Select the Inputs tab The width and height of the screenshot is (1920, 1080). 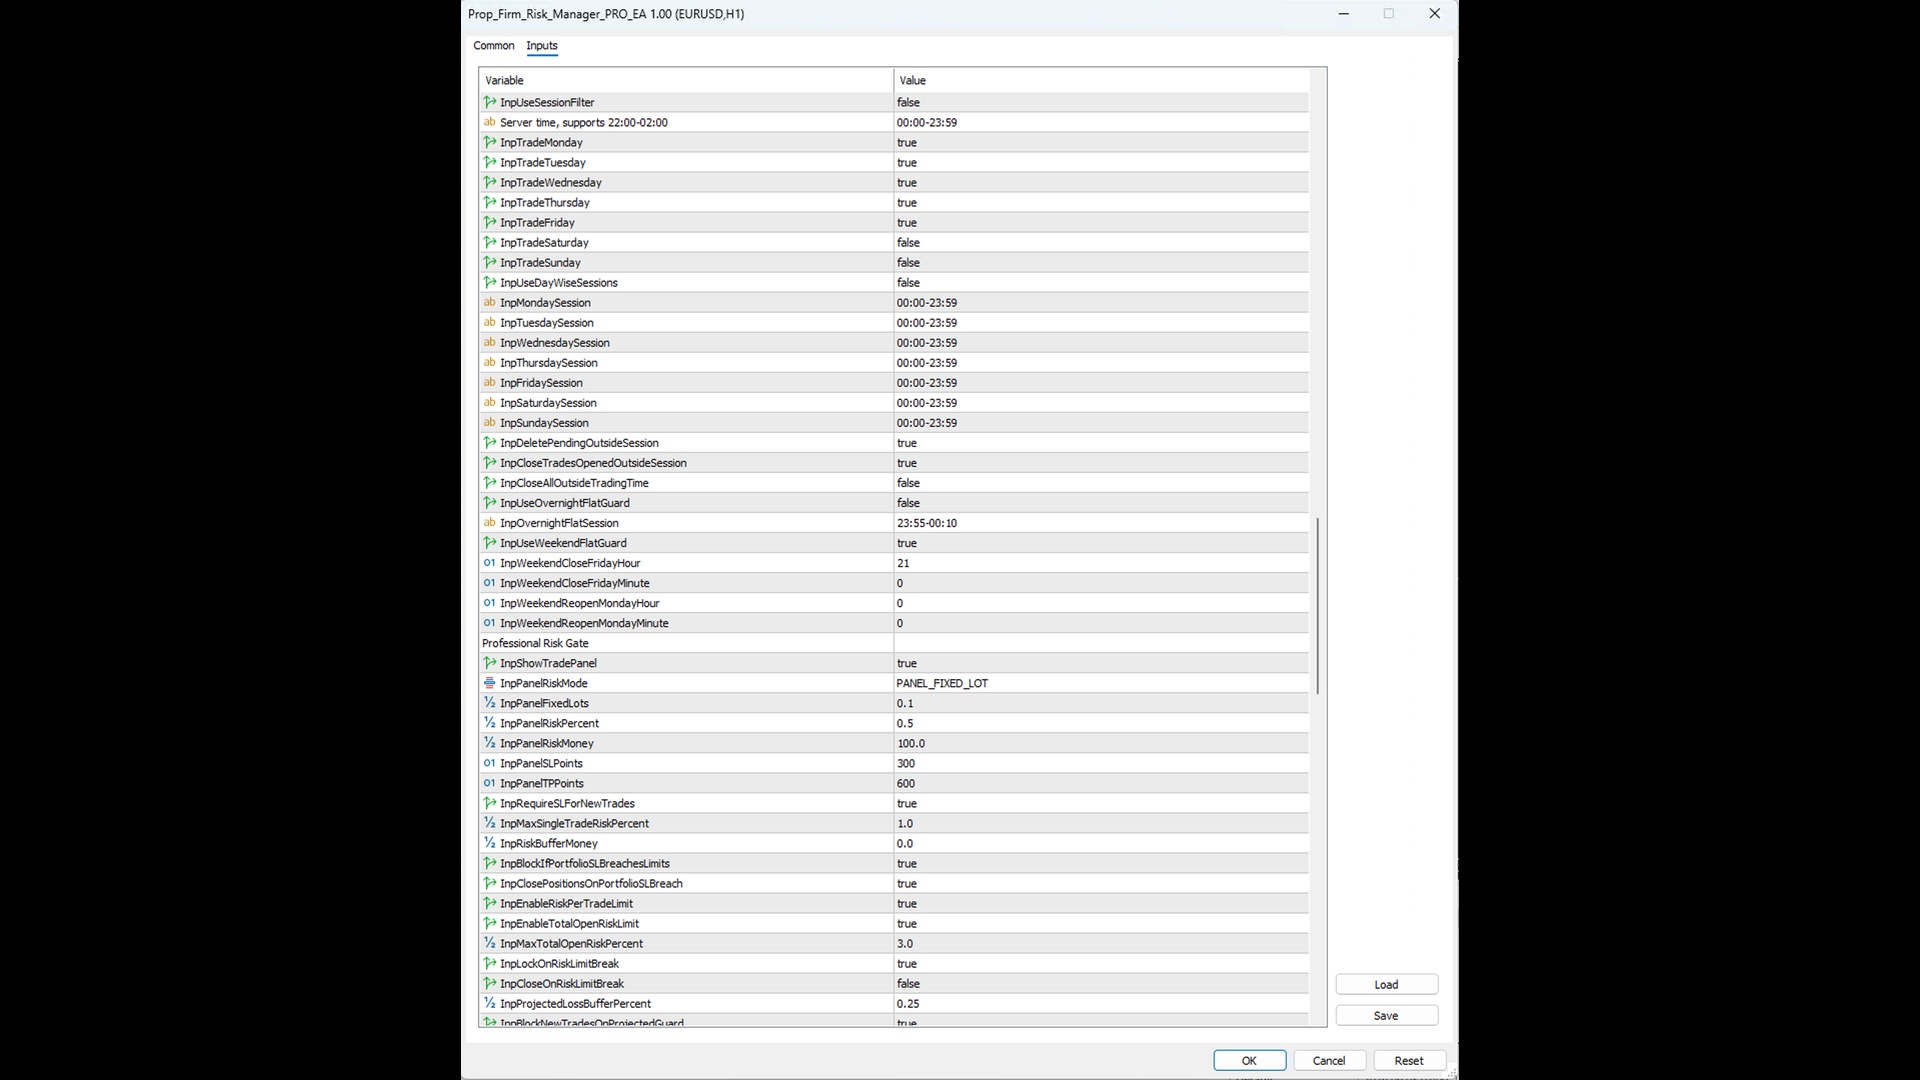[542, 46]
